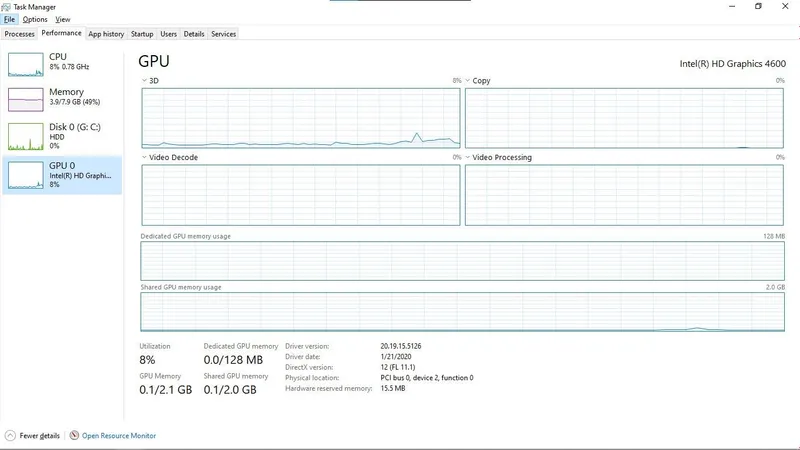Viewport: 800px width, 450px height.
Task: Open Disk 0 (G: C:) performance view
Action: [62, 136]
